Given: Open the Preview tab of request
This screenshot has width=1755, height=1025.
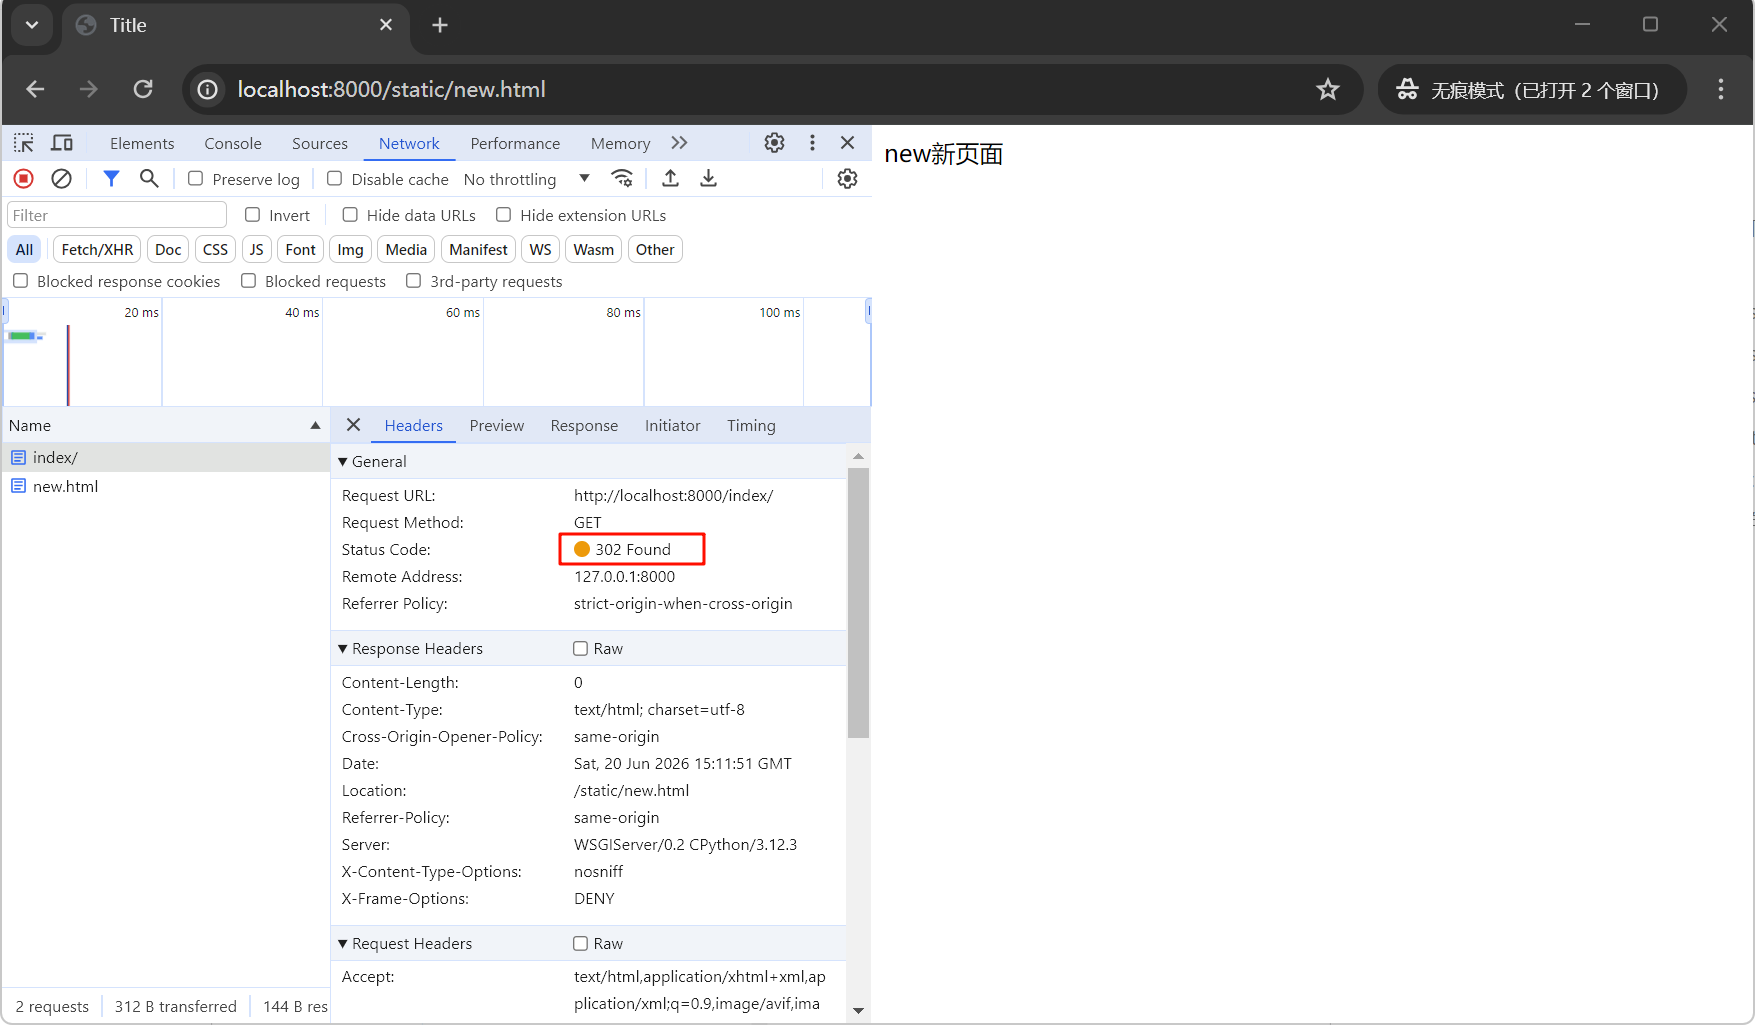Looking at the screenshot, I should coord(497,425).
